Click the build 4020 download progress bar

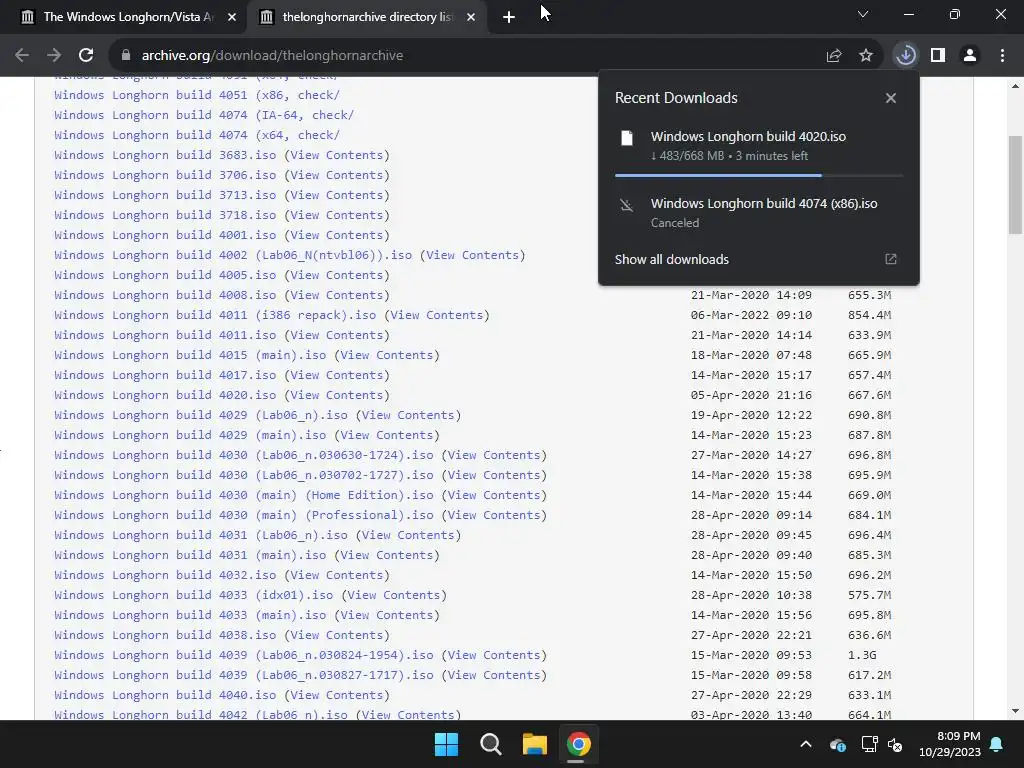click(759, 175)
